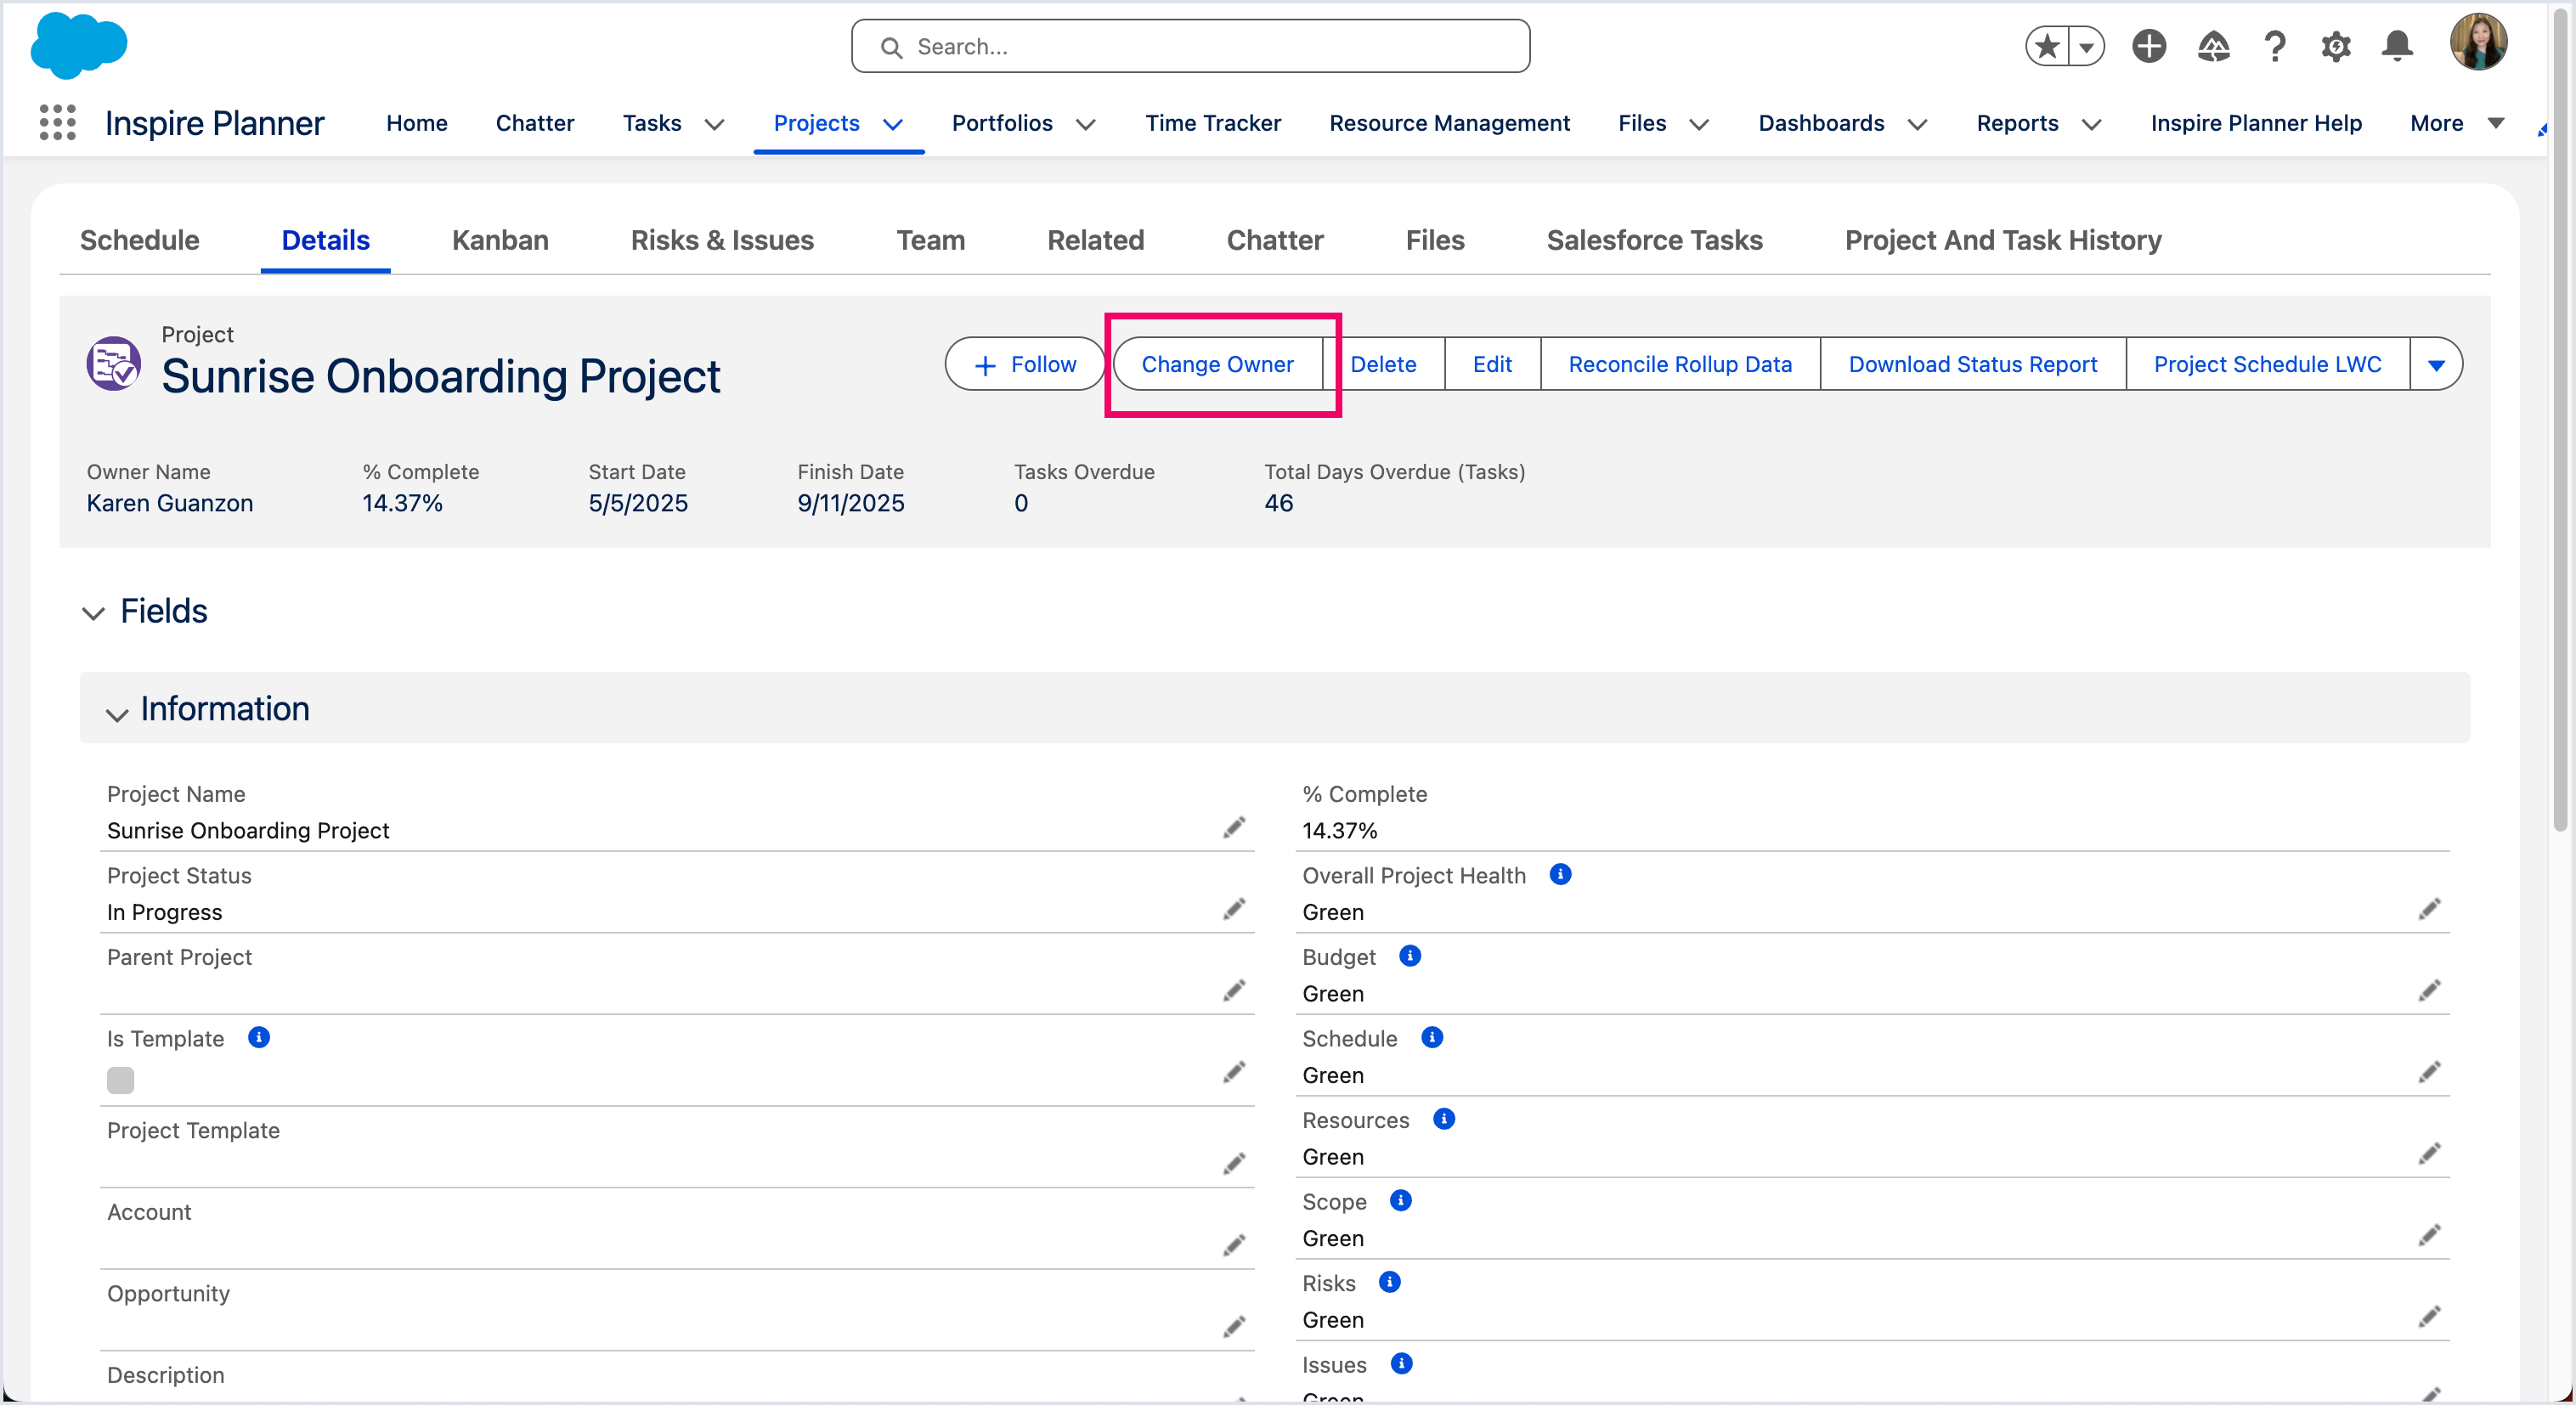Edit Opportunity field with pencil icon
This screenshot has height=1405, width=2576.
pos(1234,1327)
